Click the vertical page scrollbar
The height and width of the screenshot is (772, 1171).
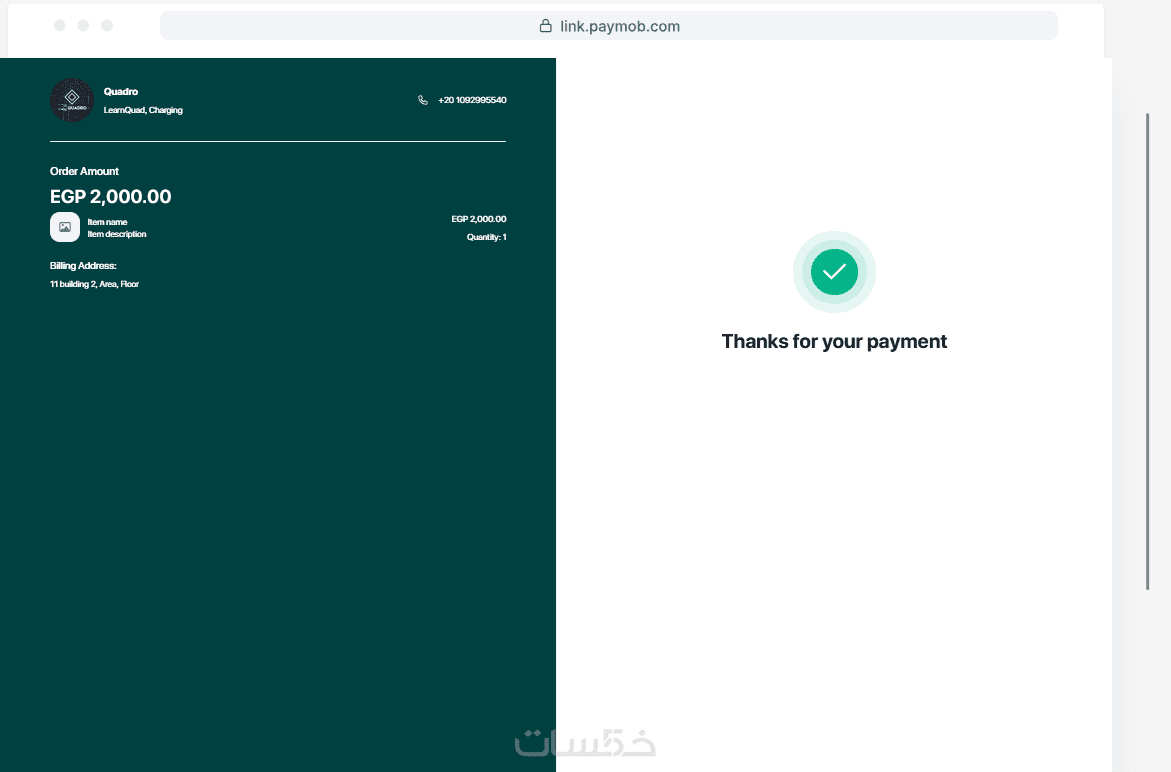1148,352
